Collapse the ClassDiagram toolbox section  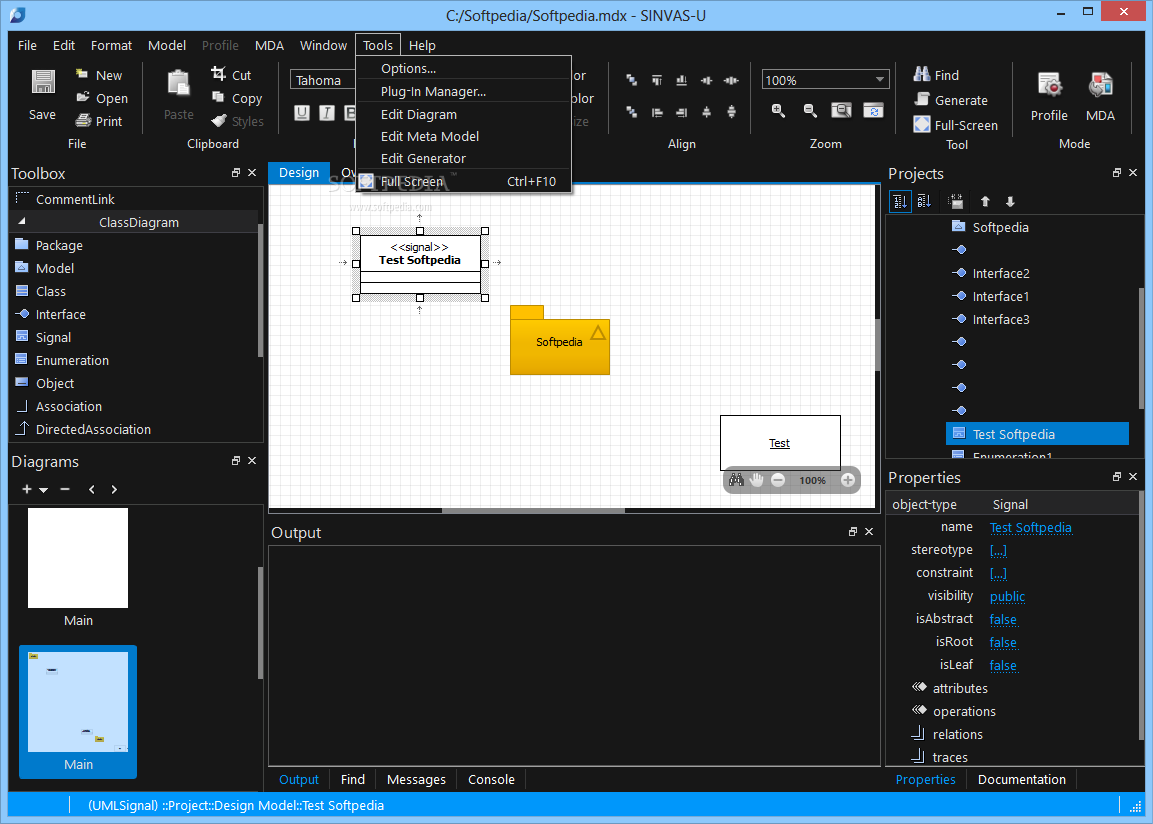[x=21, y=221]
